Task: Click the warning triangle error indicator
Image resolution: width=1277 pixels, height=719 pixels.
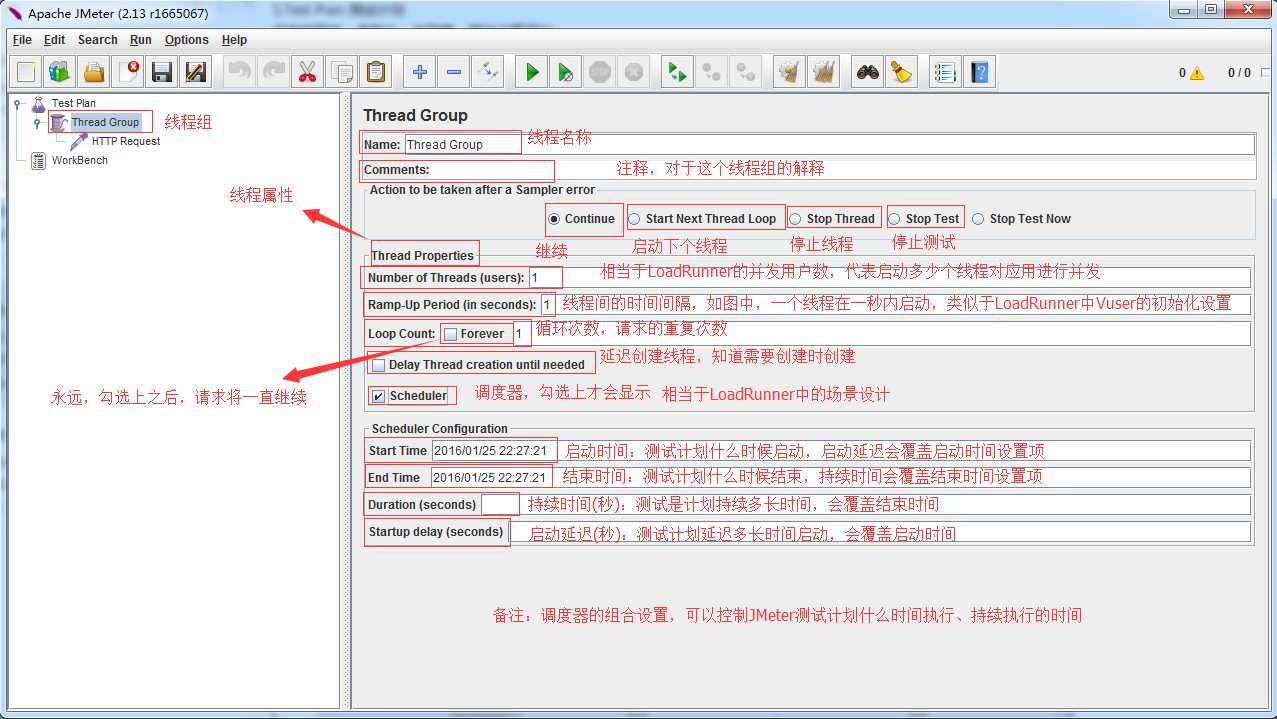Action: point(1197,73)
